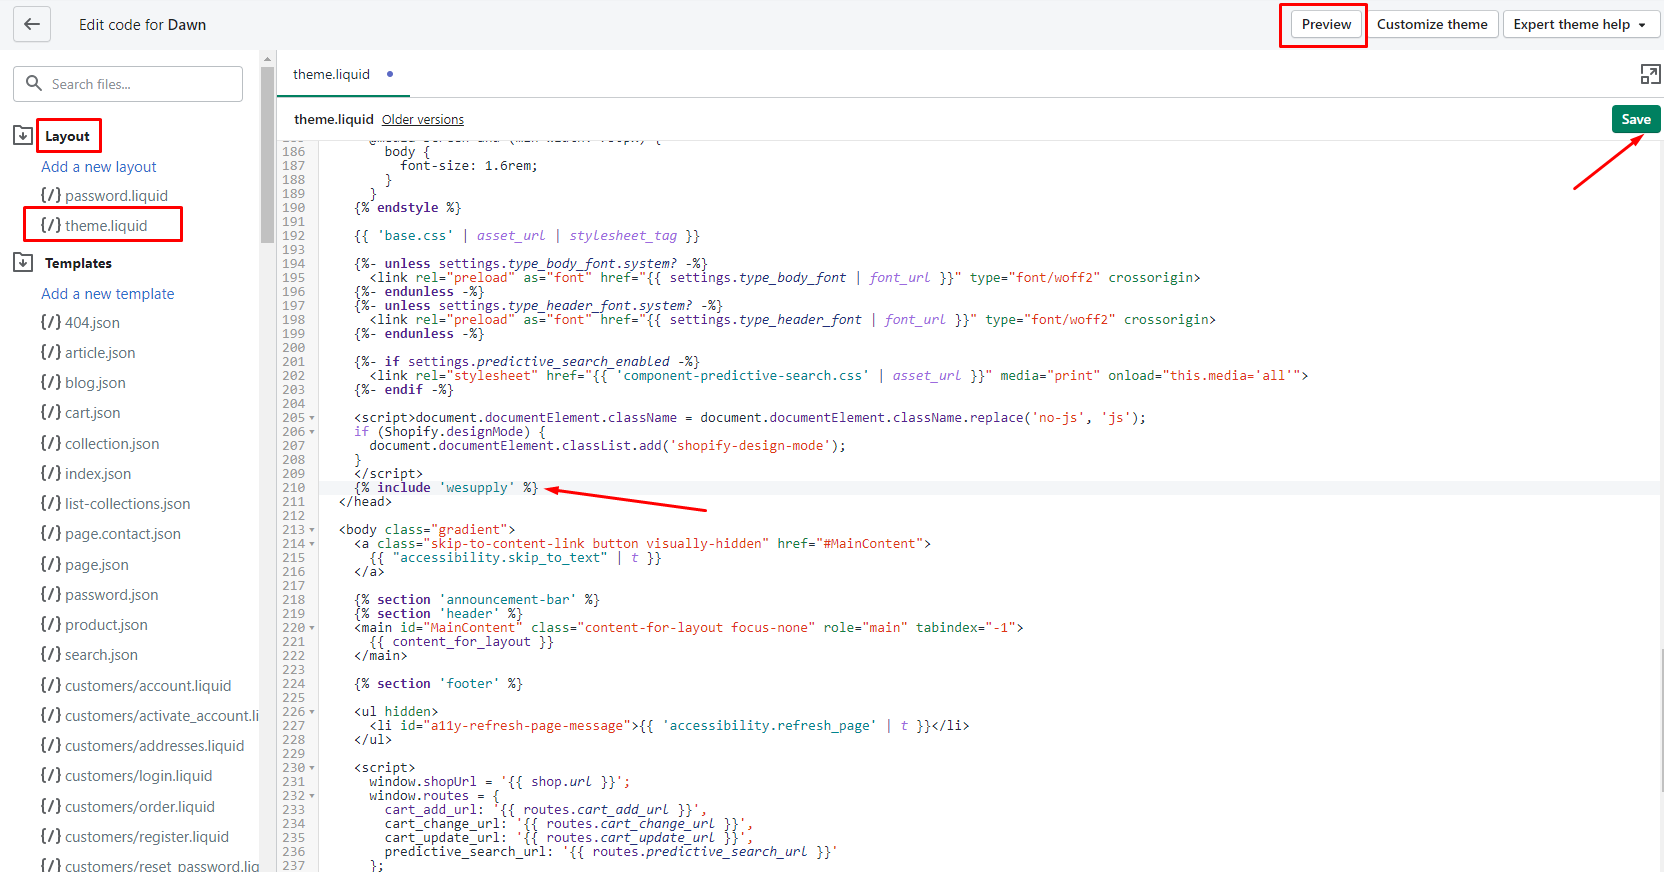Click the search.json file icon
This screenshot has height=872, width=1664.
click(51, 654)
